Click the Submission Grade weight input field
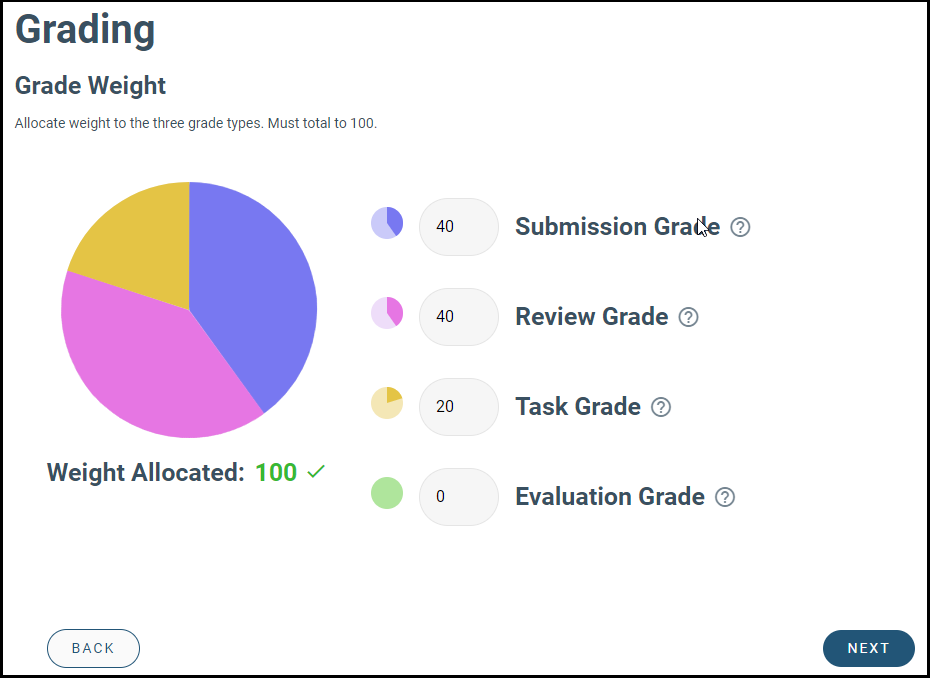Image resolution: width=930 pixels, height=679 pixels. [x=458, y=227]
